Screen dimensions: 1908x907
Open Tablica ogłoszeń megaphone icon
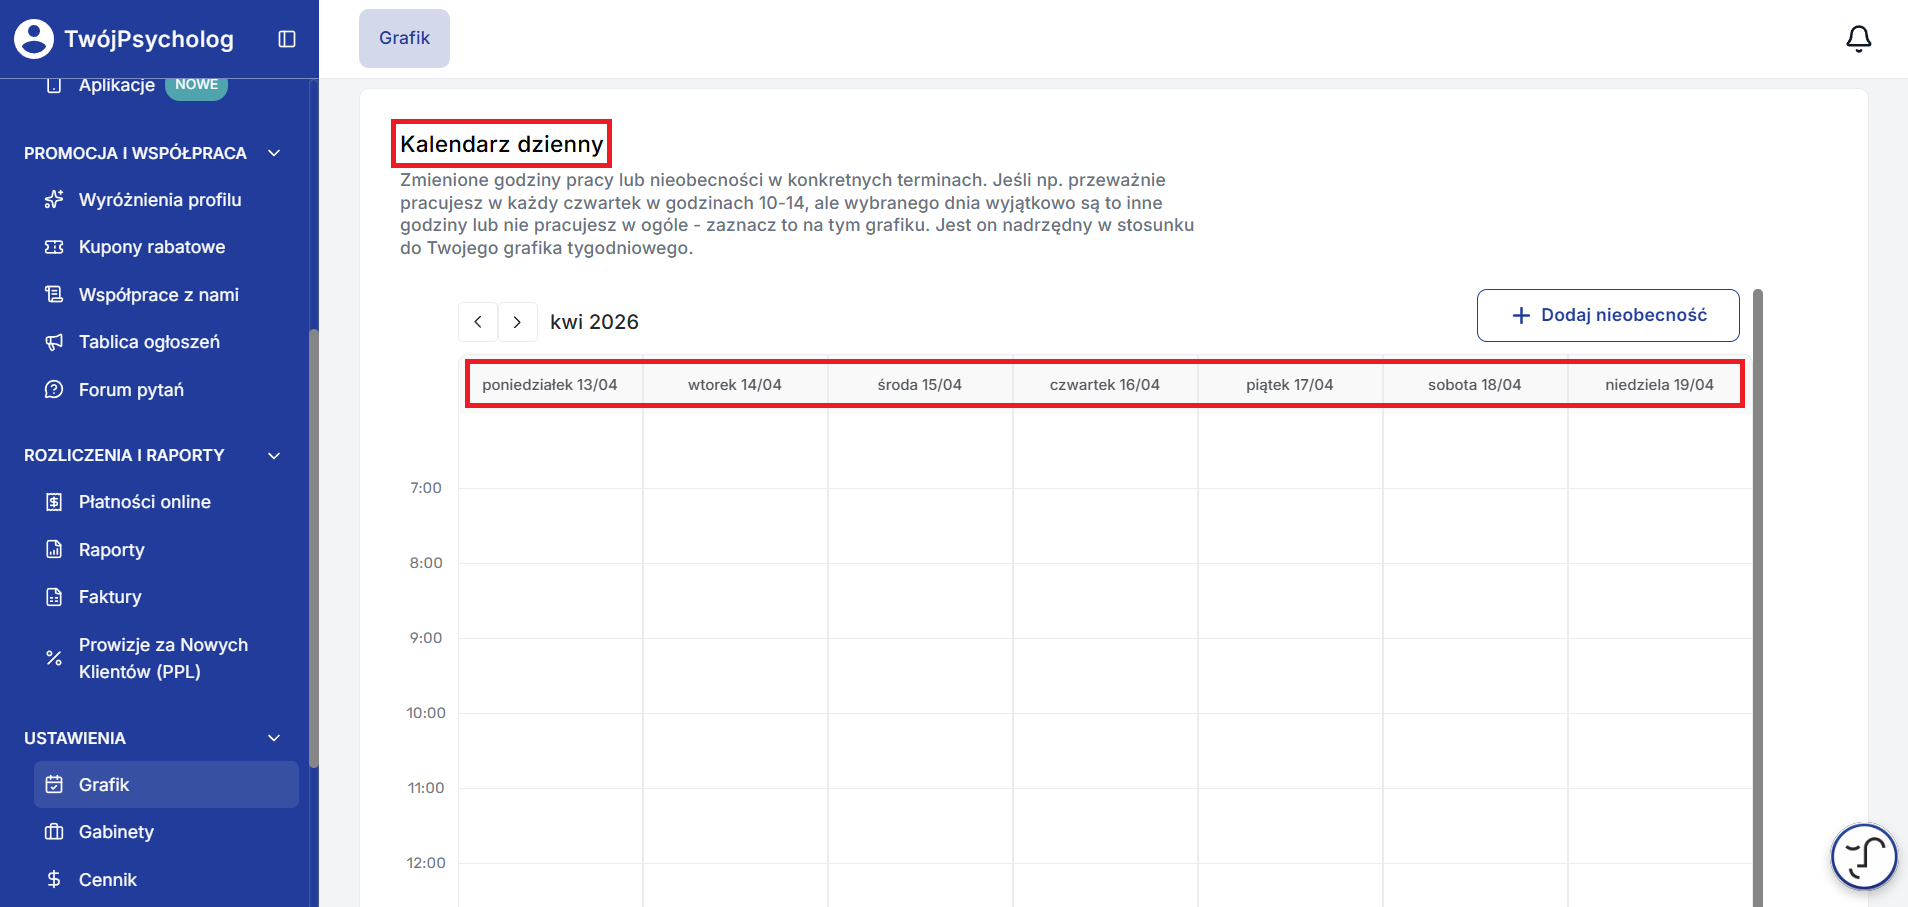click(54, 342)
